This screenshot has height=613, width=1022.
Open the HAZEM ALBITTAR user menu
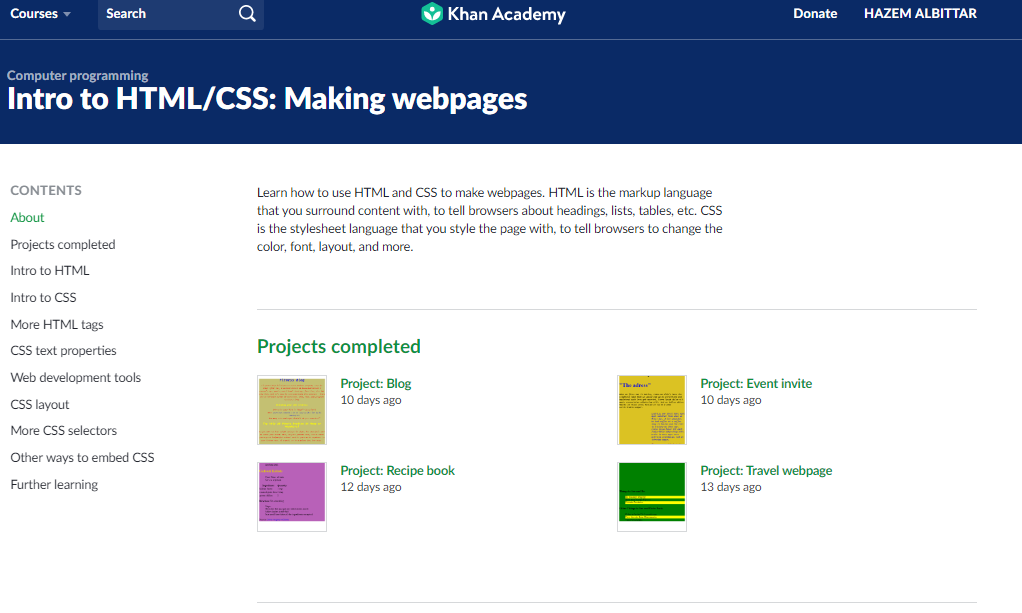[920, 14]
